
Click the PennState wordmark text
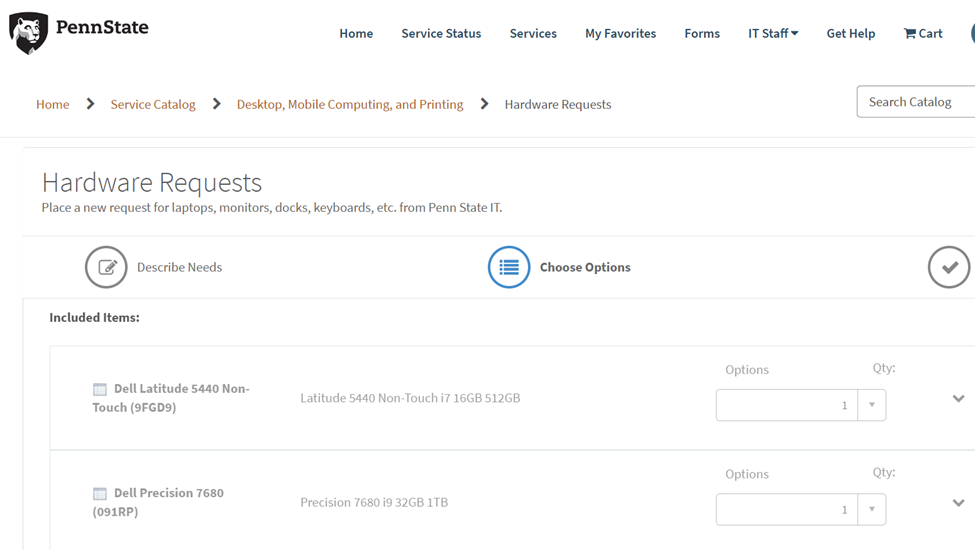point(102,27)
